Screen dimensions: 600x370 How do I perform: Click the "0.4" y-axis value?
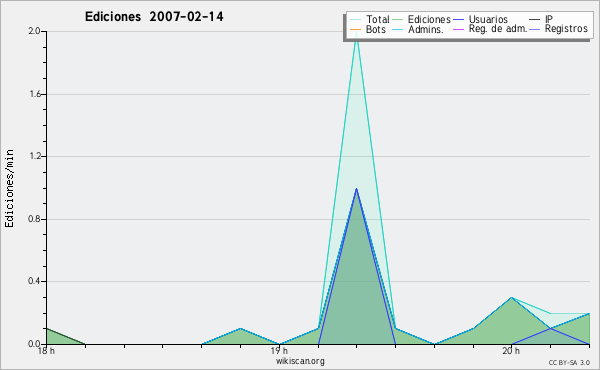34,281
